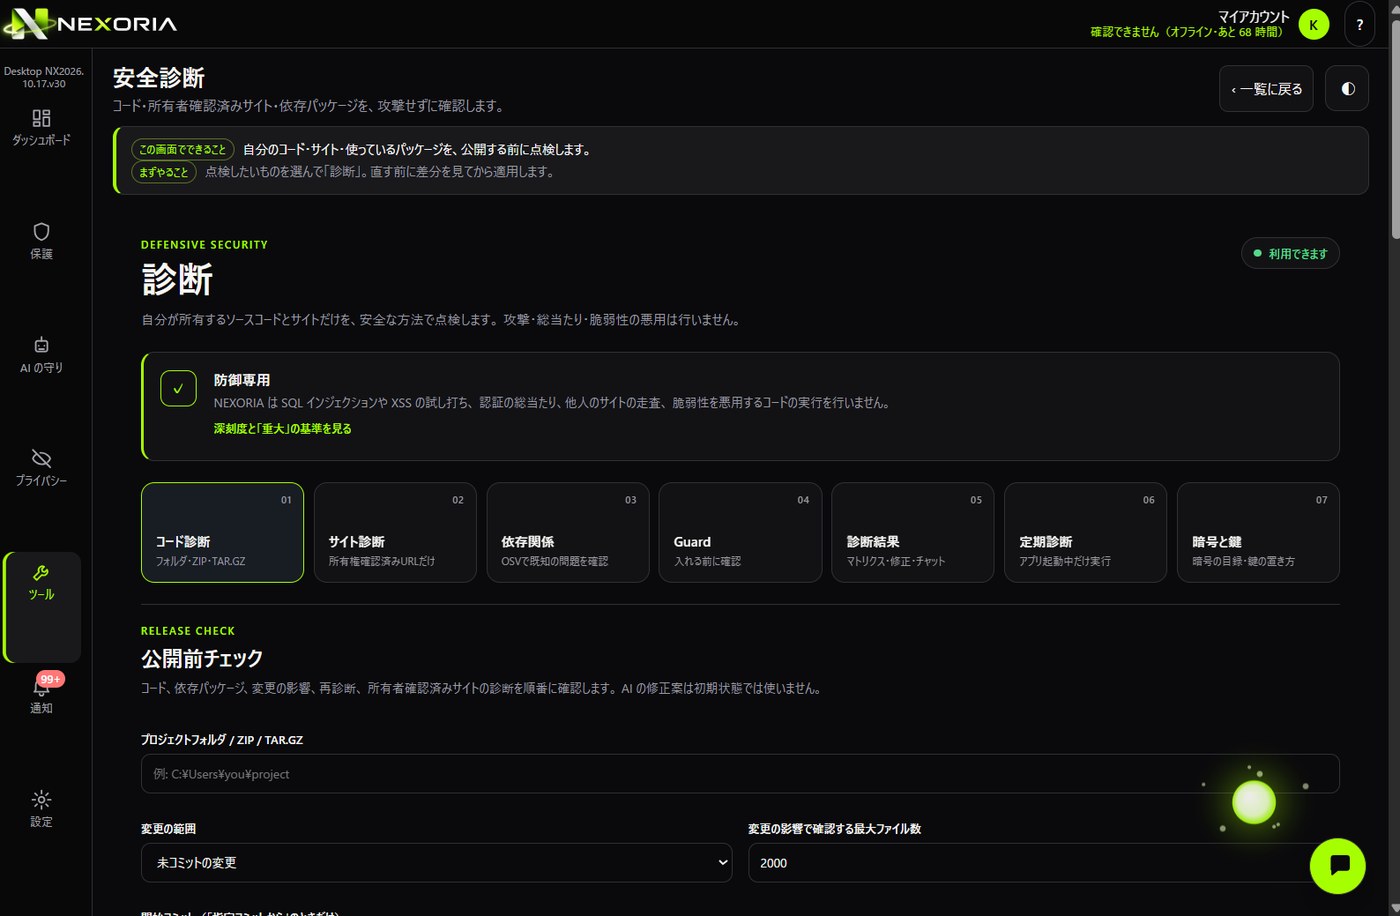Click the 最大ファイル数 field showing 2000
1400x916 pixels.
pyautogui.click(x=1044, y=863)
